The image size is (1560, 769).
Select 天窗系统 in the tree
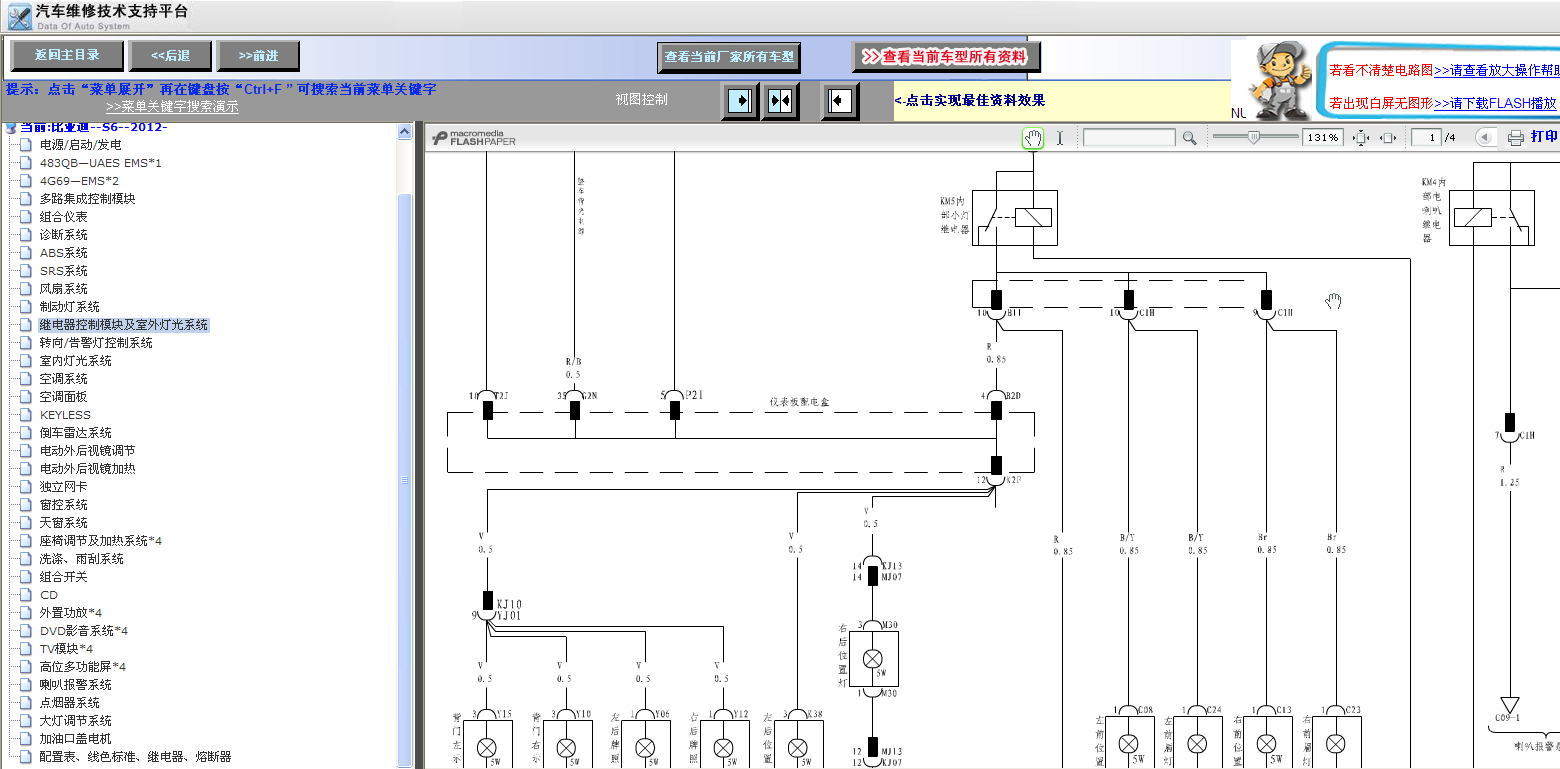coord(63,523)
